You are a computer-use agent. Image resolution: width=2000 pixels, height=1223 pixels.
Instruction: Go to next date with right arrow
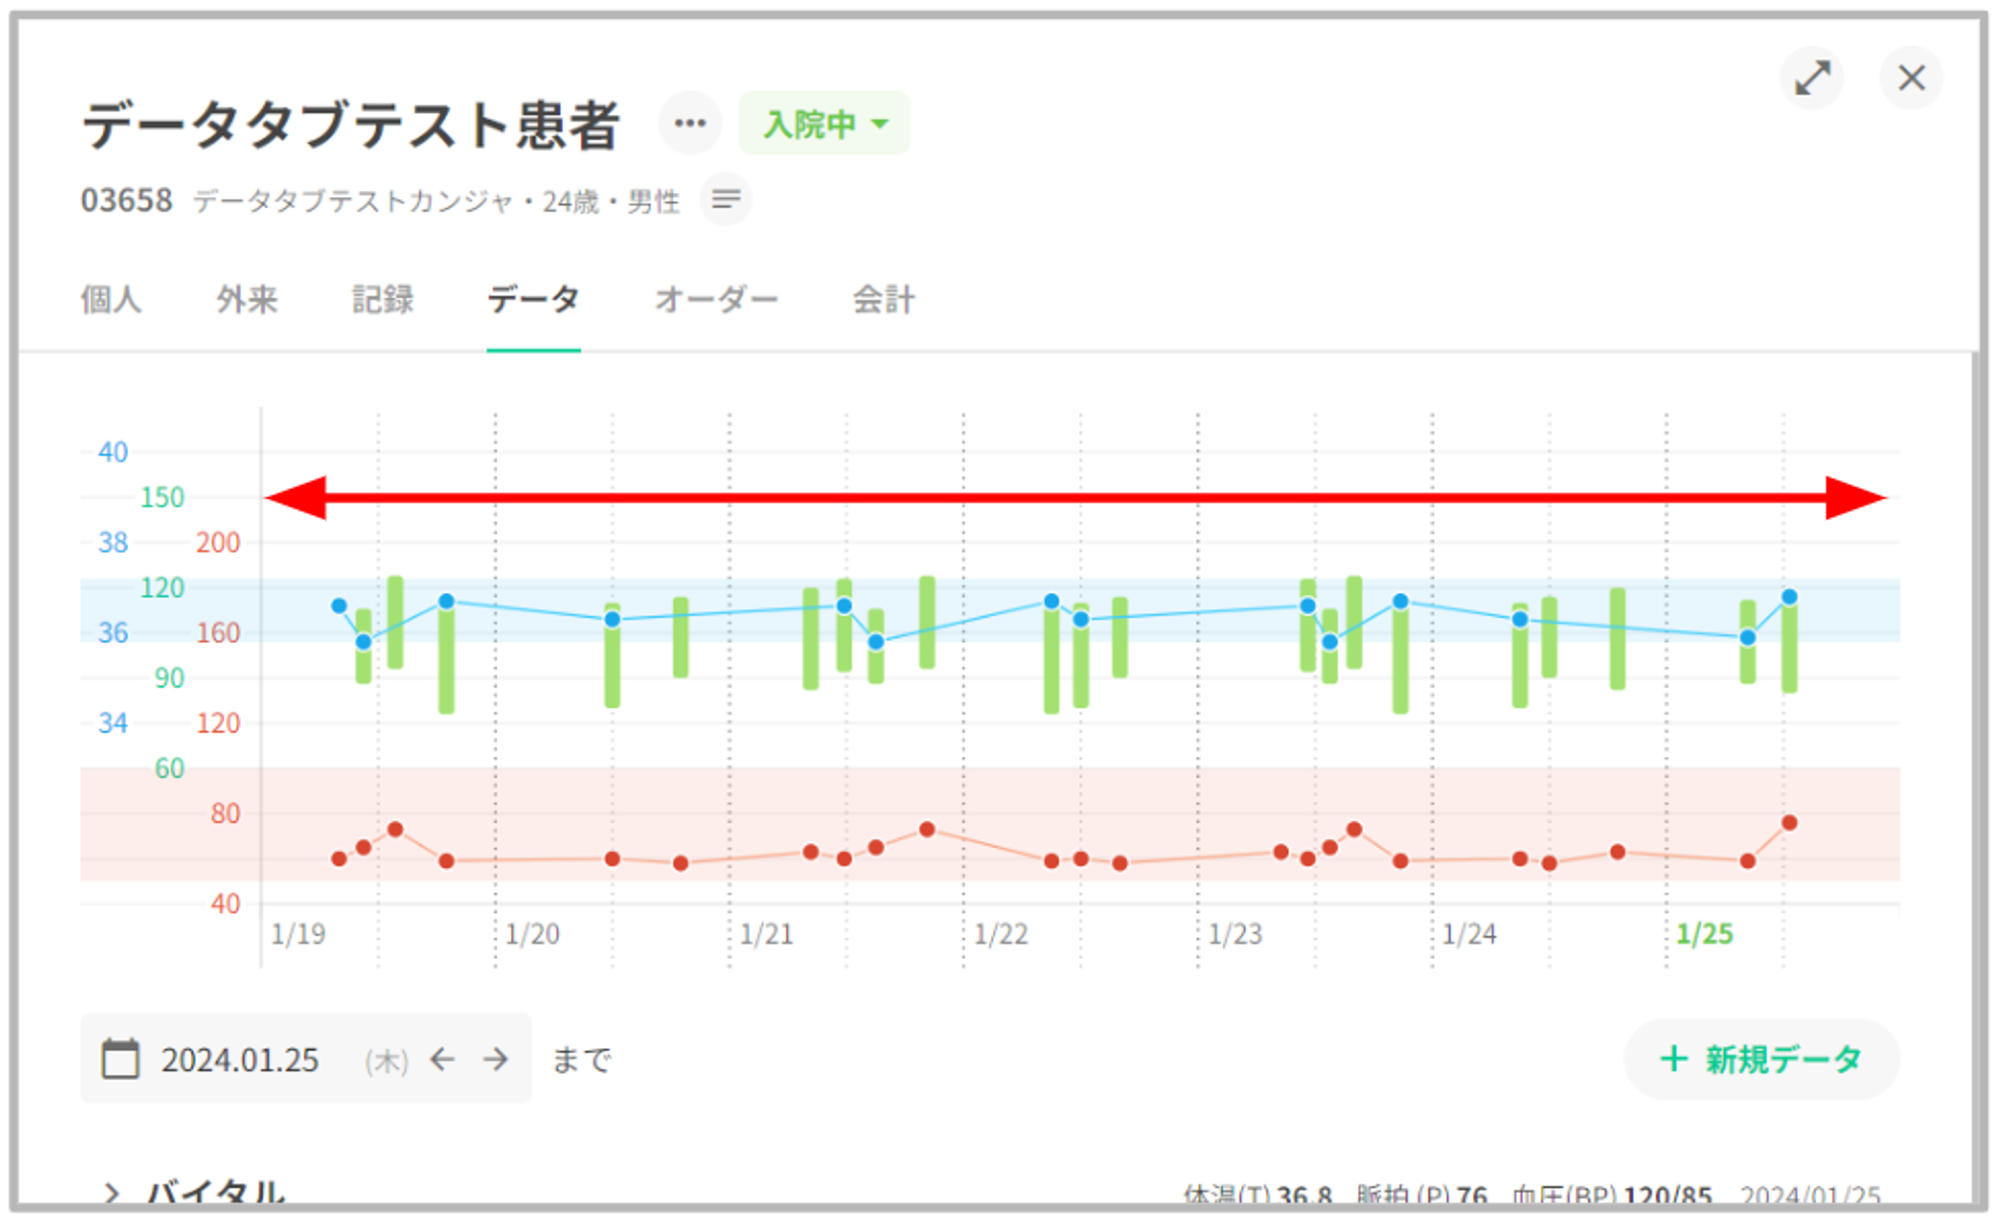tap(496, 1059)
